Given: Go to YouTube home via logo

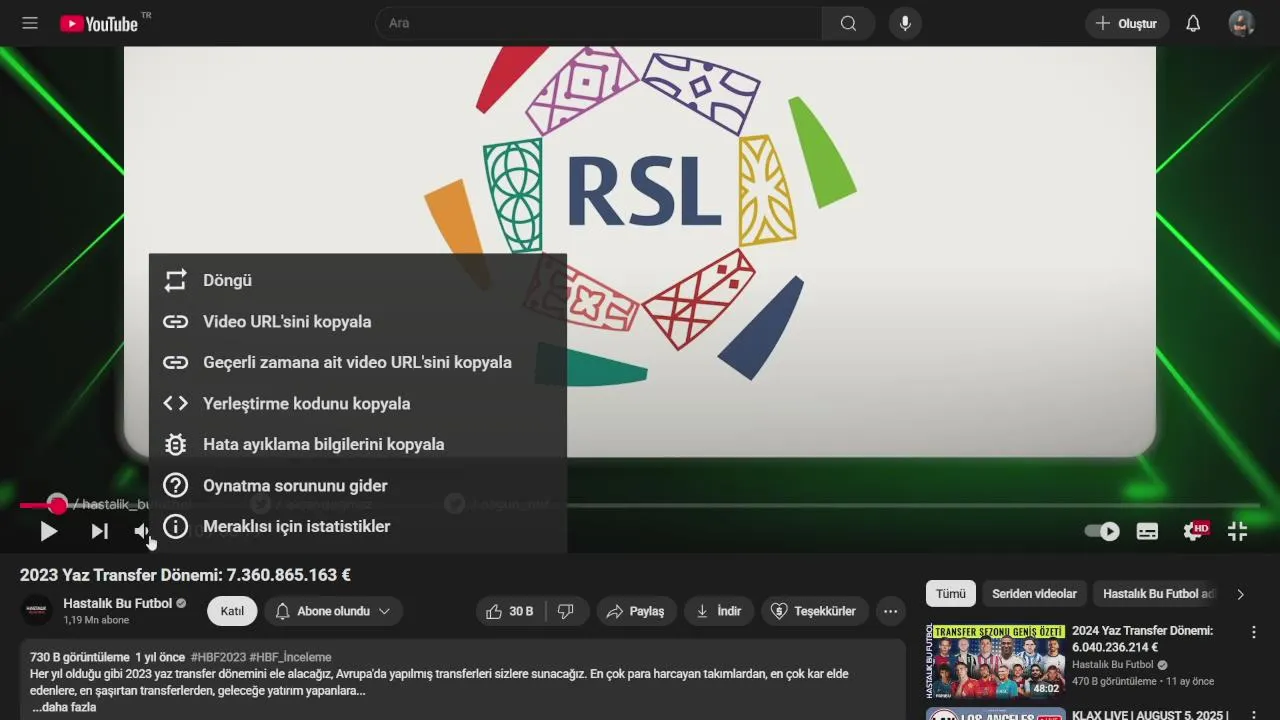Looking at the screenshot, I should point(99,23).
